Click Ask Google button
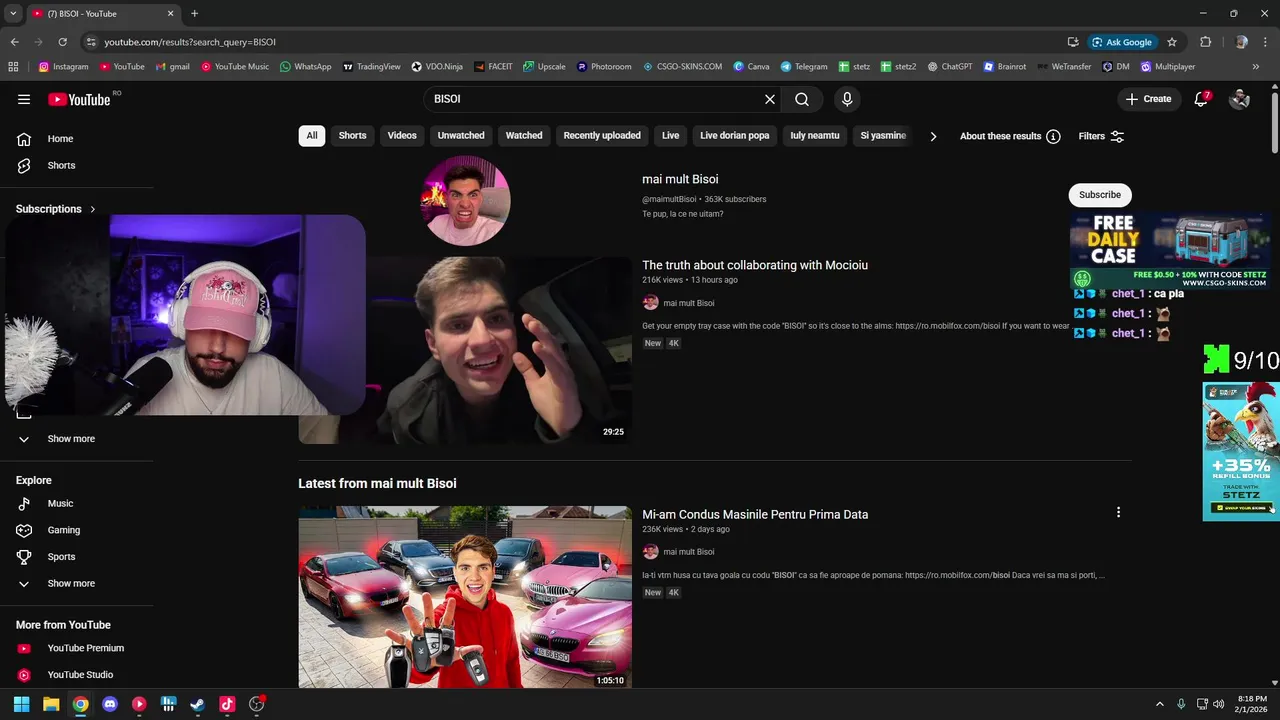Screen dimensions: 1280x720 [1122, 42]
